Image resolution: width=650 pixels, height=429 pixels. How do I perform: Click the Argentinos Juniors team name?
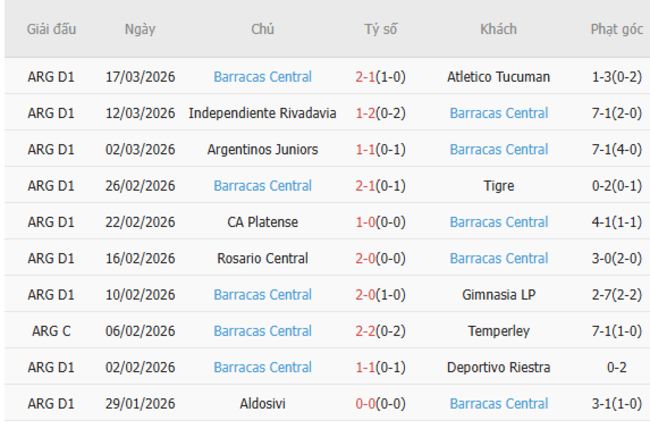262,149
